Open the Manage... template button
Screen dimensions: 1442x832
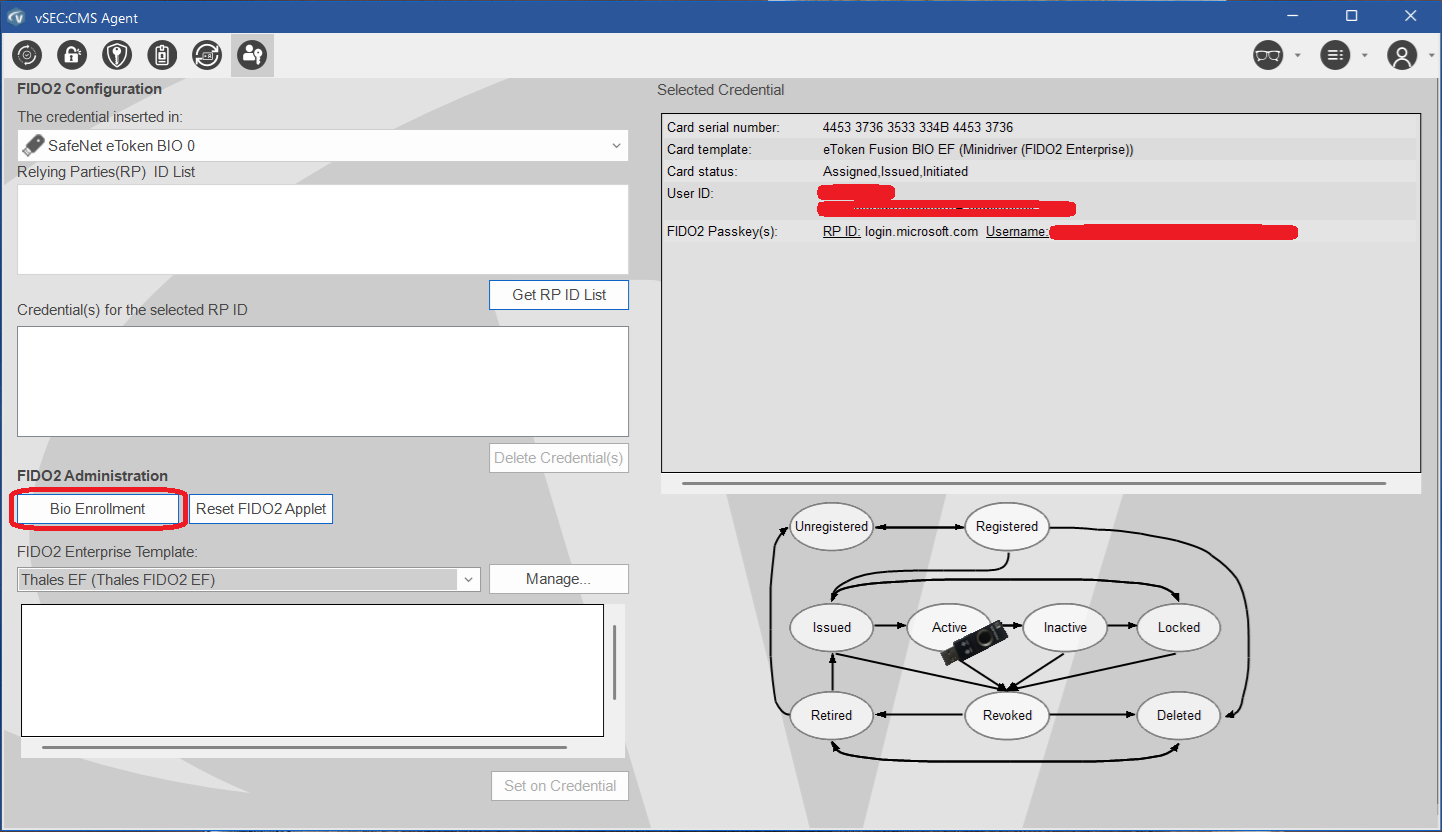point(559,579)
